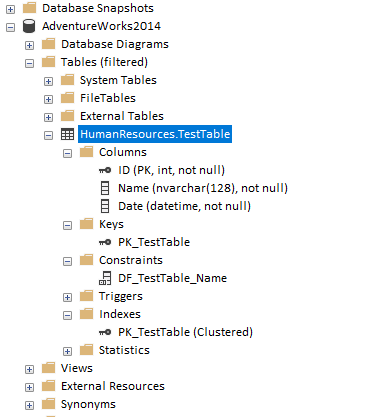Expand the Database Snapshots node
Viewport: 375px width, 417px height.
coord(10,9)
